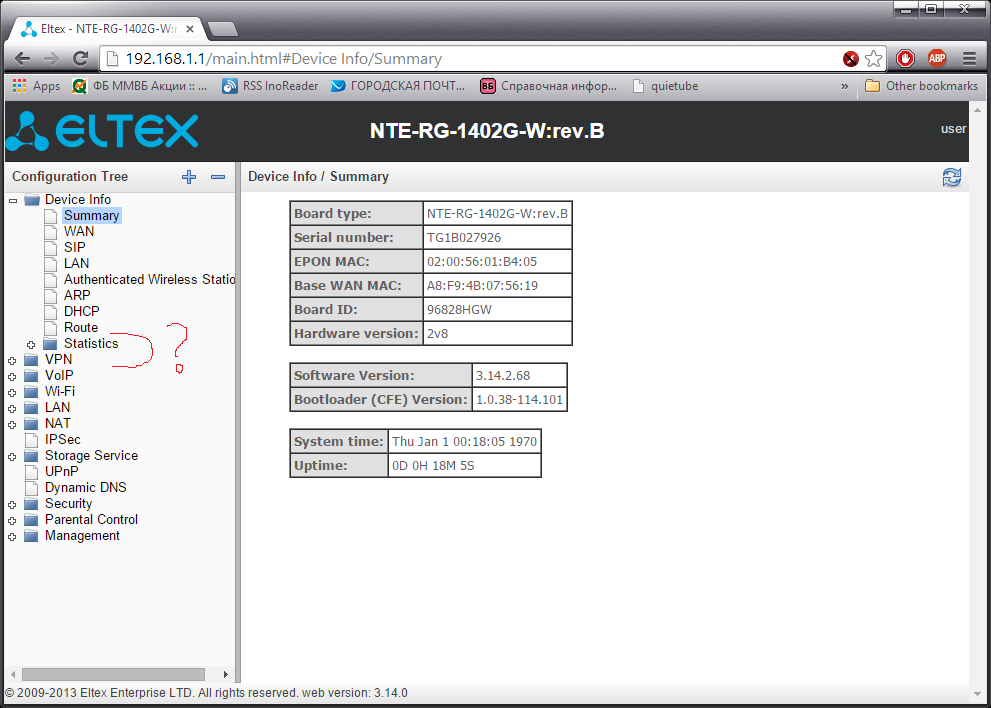
Task: Click the tree panel horizontal scrollbar thumb
Action: pos(113,674)
